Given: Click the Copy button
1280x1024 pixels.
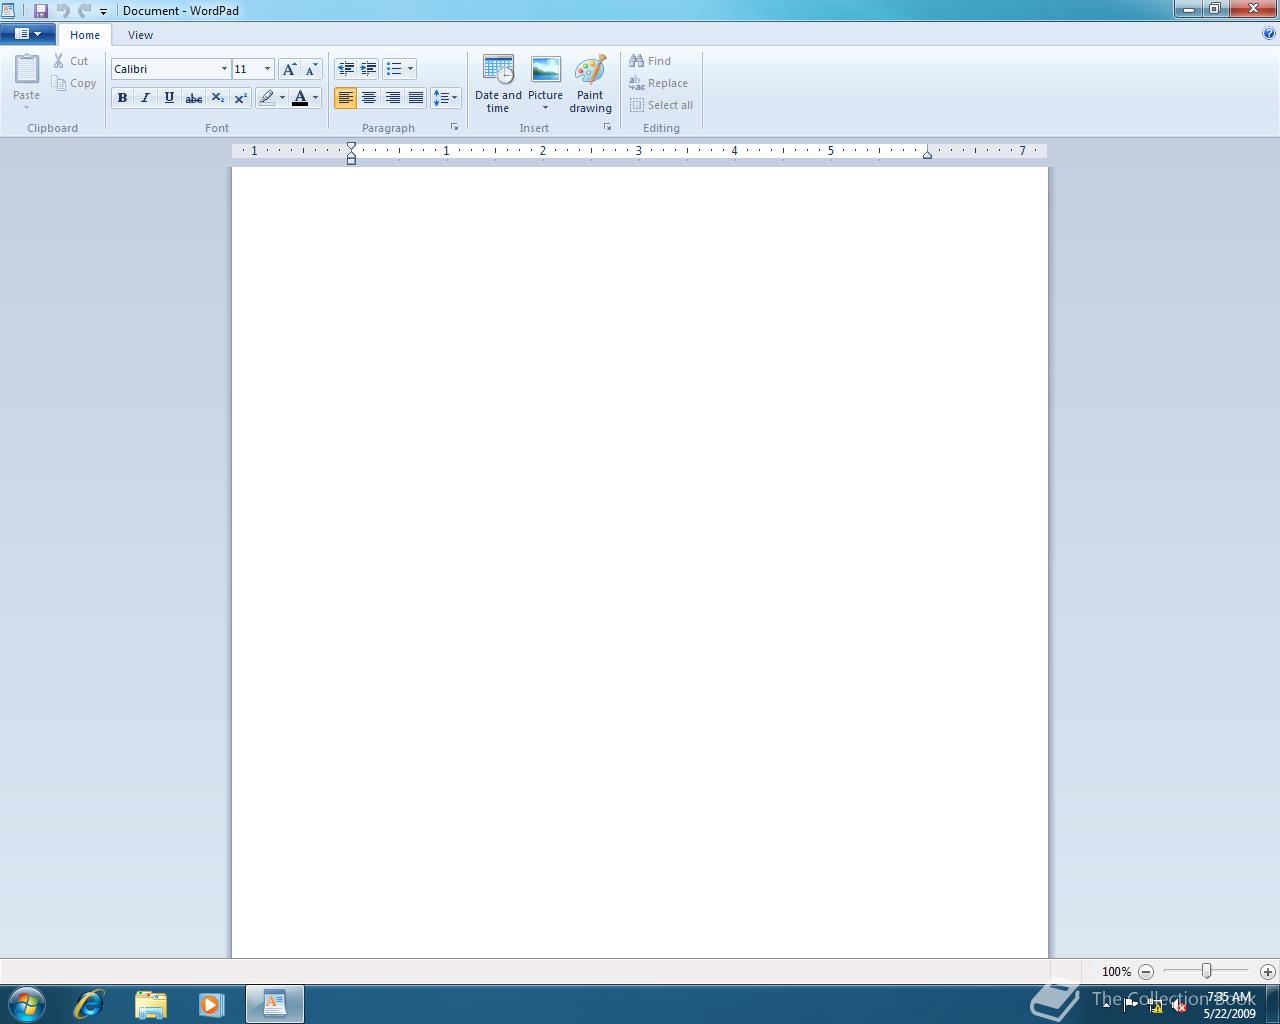Looking at the screenshot, I should pyautogui.click(x=75, y=83).
